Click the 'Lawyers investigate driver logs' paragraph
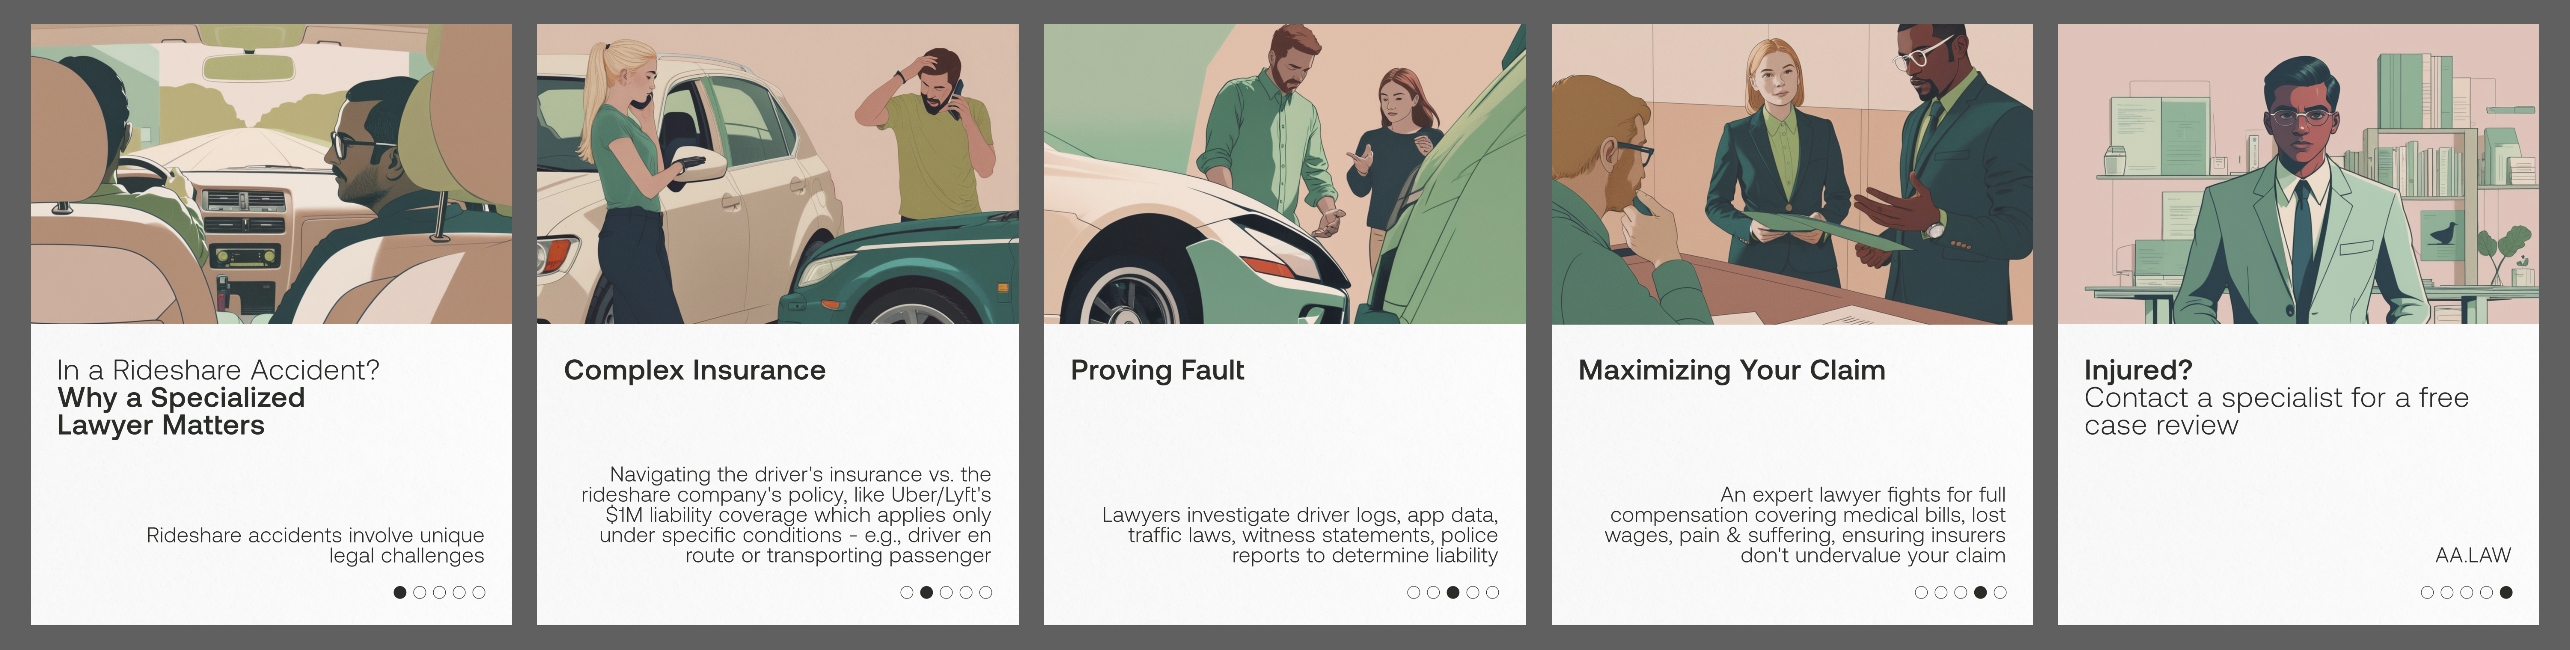This screenshot has height=650, width=2570. tap(1300, 535)
